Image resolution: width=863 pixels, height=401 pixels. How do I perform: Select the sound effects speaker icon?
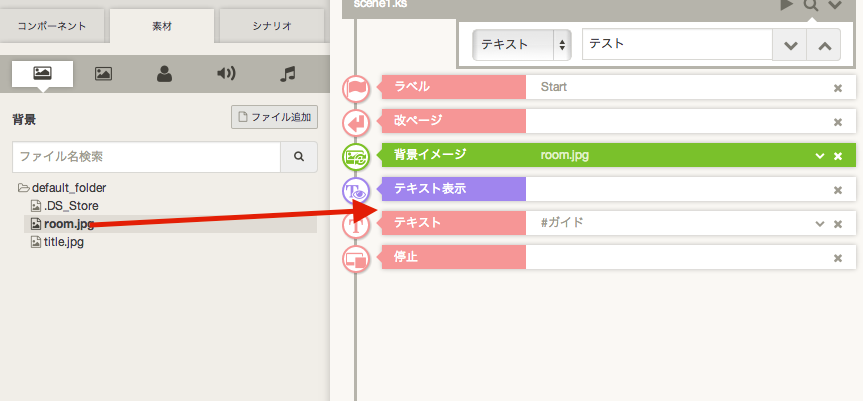click(226, 73)
